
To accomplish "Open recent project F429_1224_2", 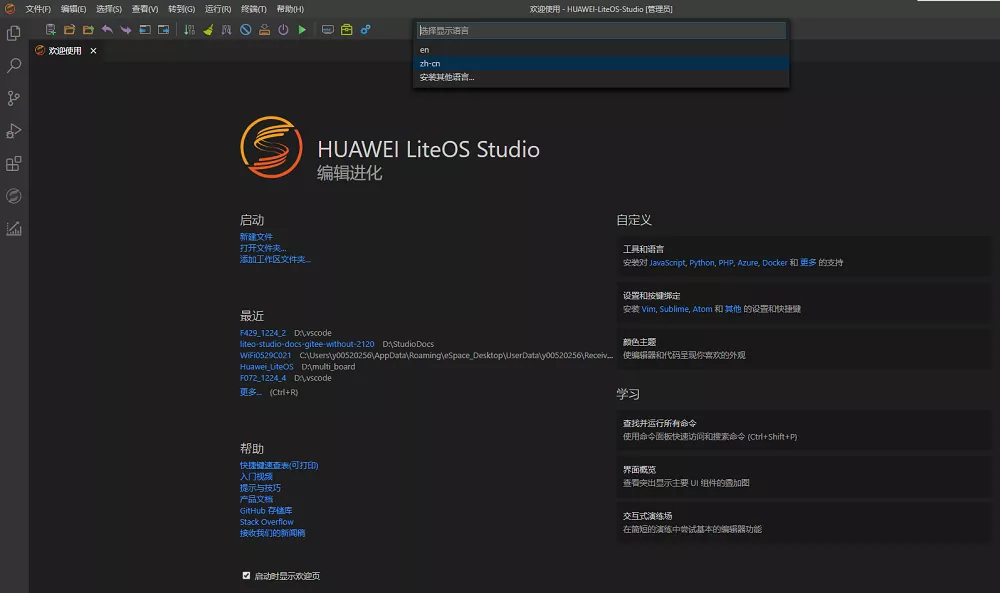I will (263, 333).
